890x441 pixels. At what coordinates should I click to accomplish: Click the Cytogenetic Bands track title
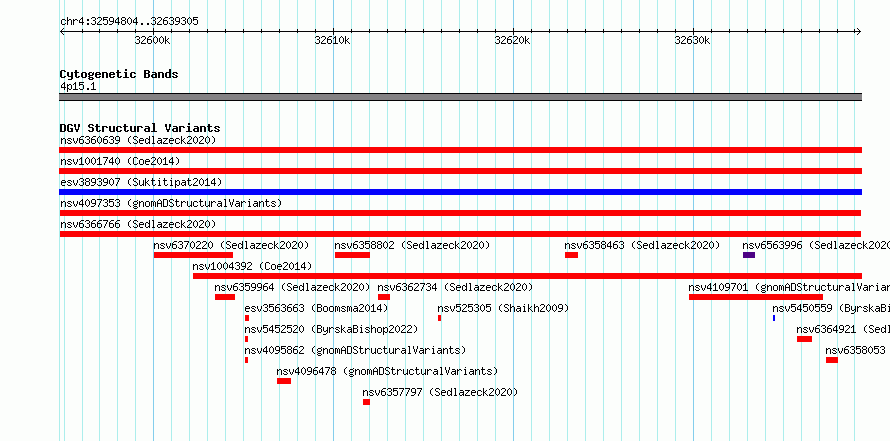pos(119,74)
